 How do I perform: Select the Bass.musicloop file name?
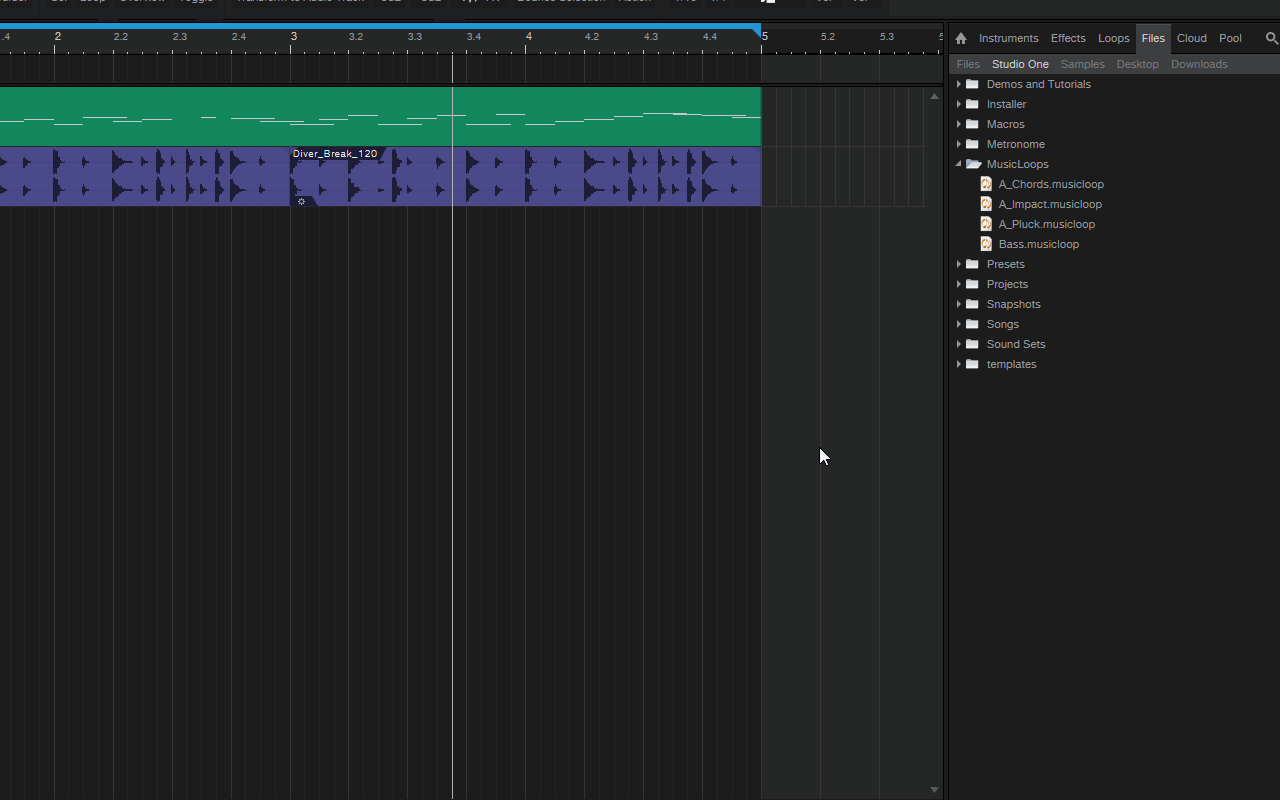point(1038,244)
